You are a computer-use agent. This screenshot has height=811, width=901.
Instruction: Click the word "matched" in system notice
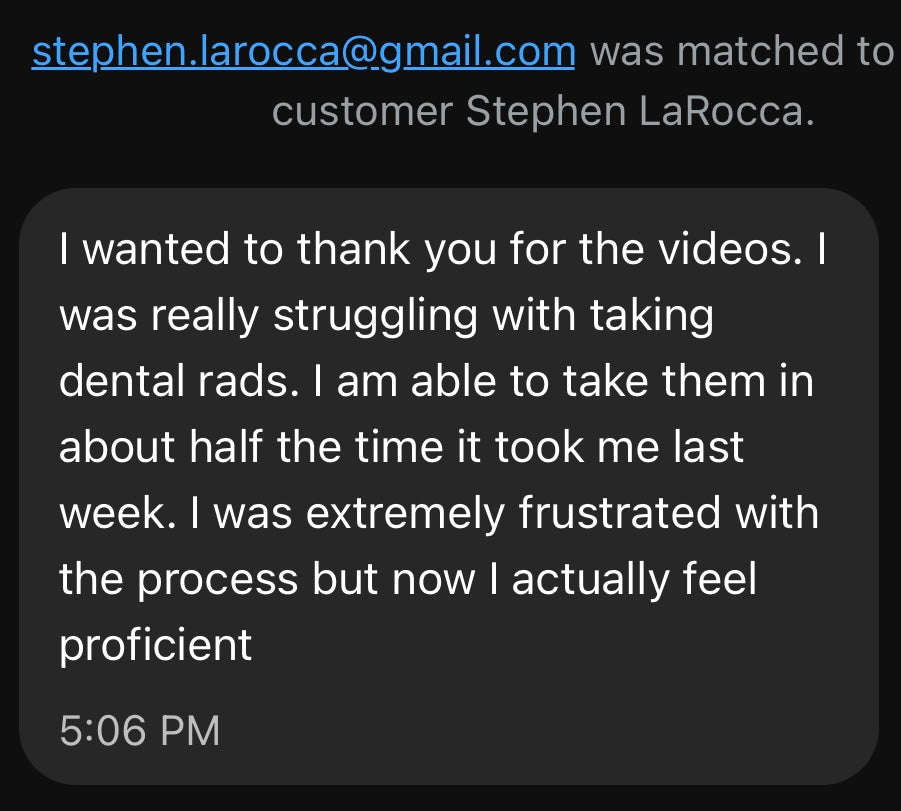point(740,52)
